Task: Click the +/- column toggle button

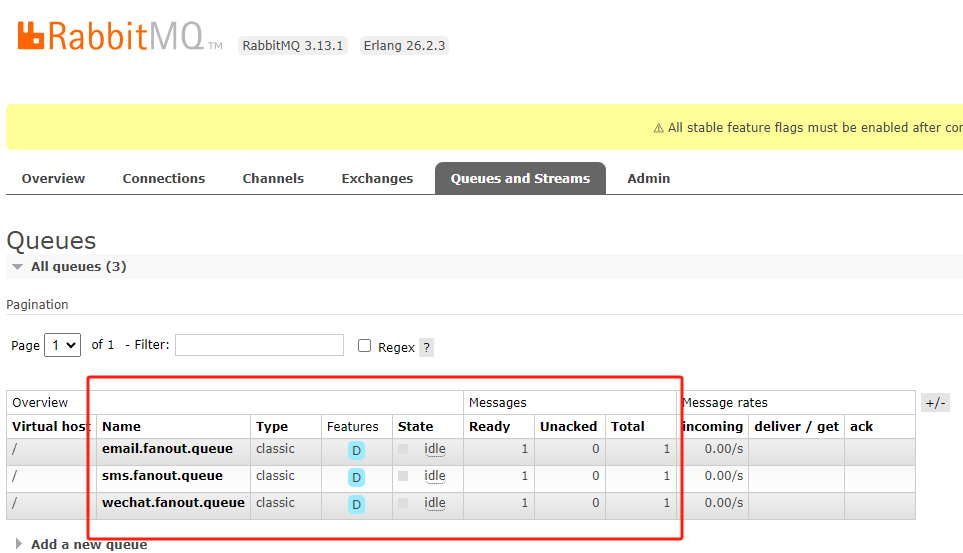Action: point(935,402)
